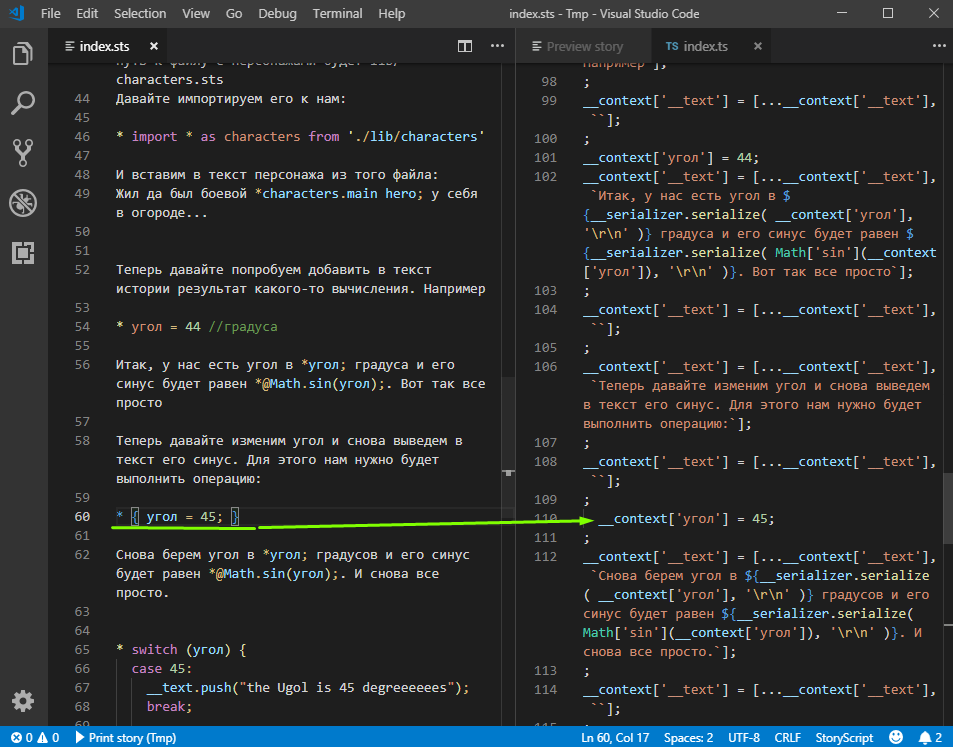
Task: Open the Search view in activity bar
Action: pos(22,103)
